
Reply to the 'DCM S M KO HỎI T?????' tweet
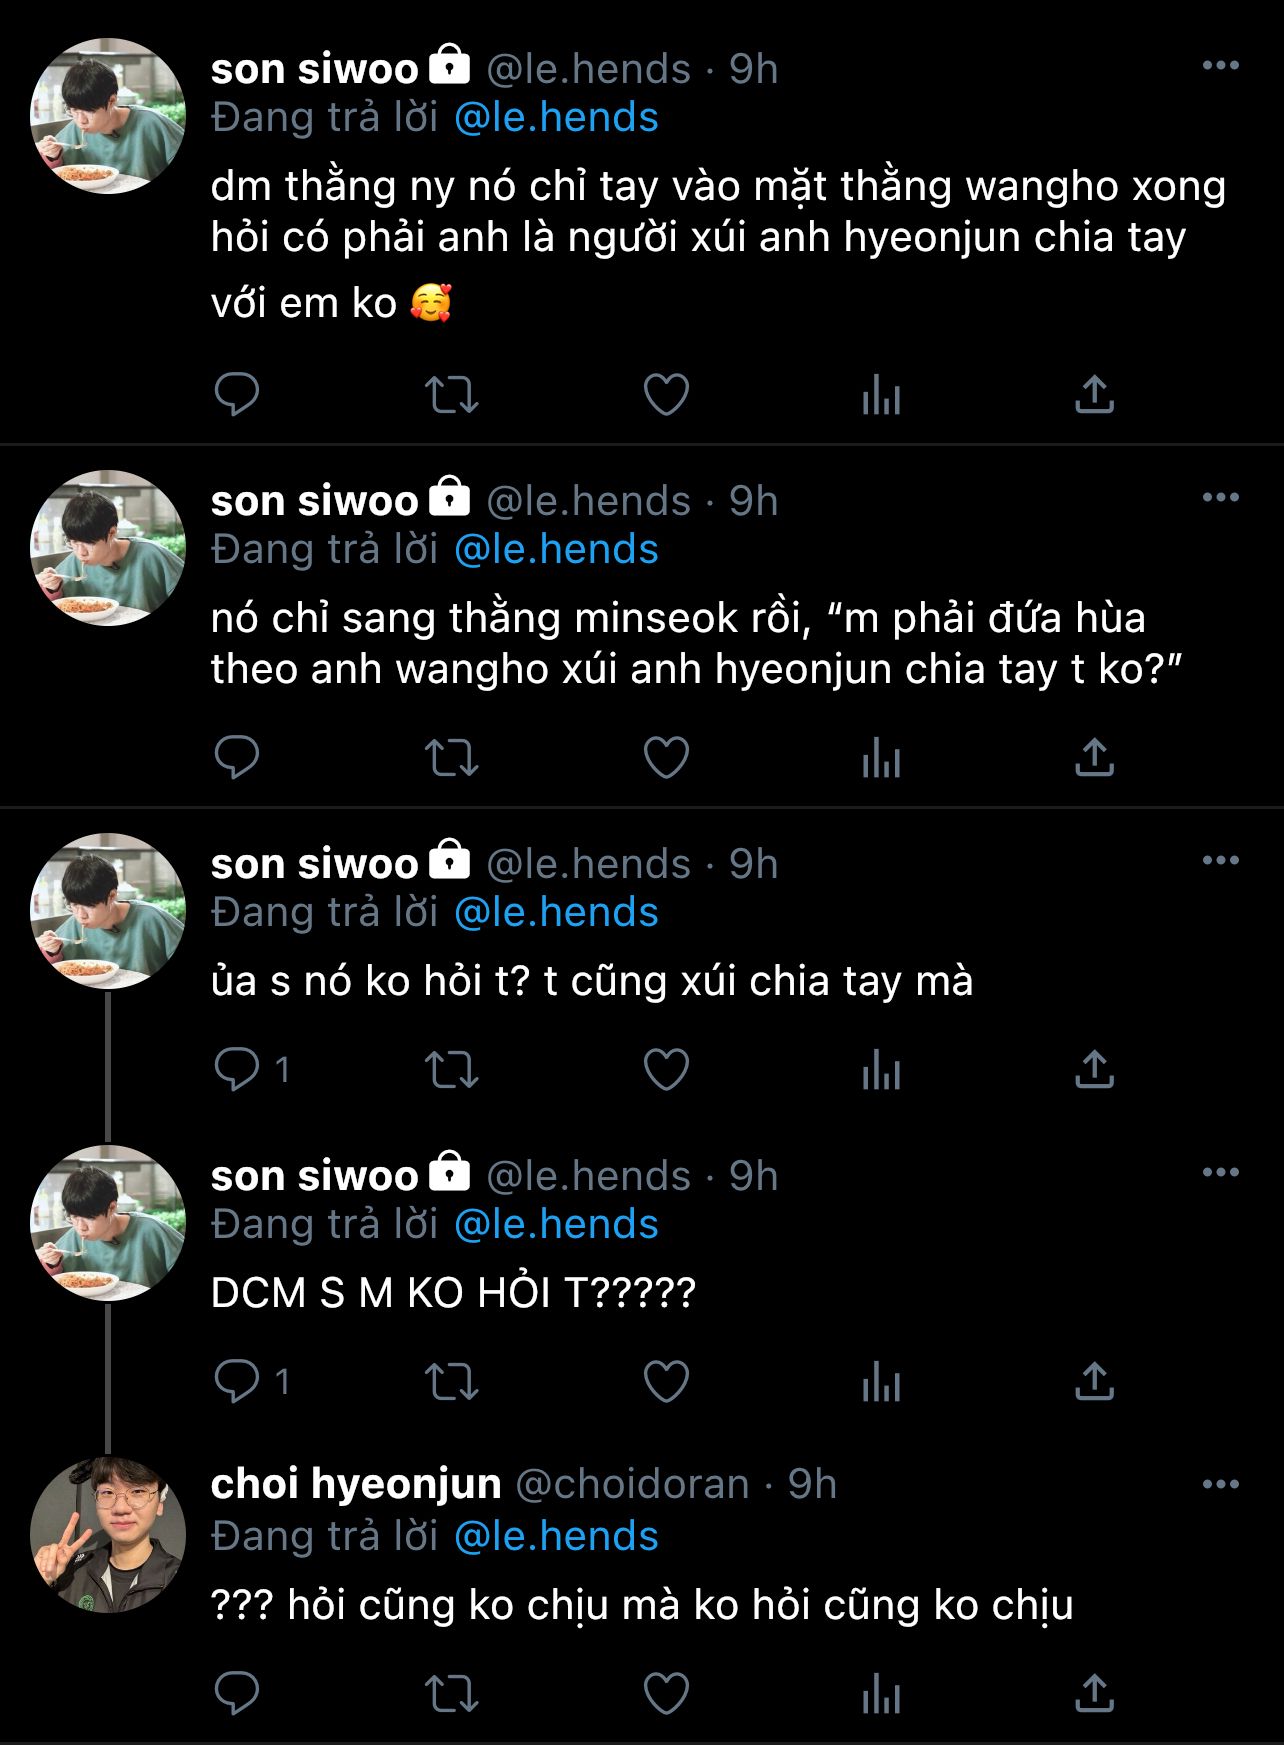point(237,1382)
